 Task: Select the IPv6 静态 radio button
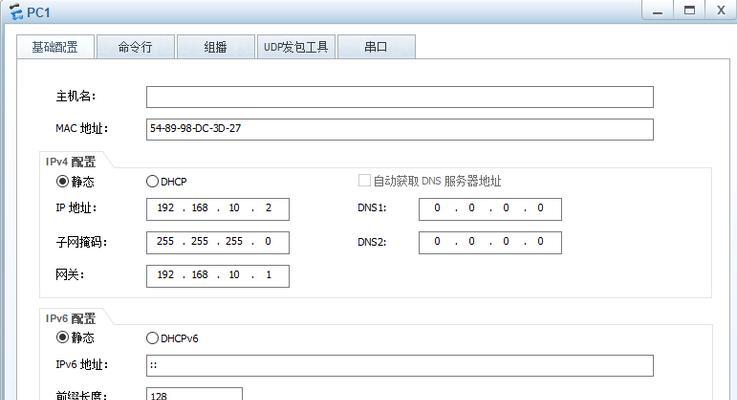click(x=62, y=337)
